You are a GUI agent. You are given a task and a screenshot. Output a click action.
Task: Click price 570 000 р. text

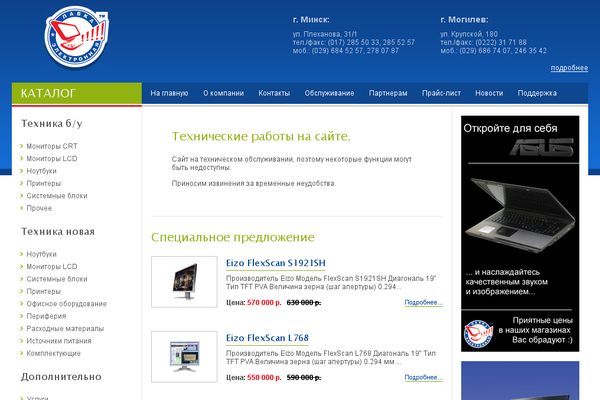(x=264, y=302)
